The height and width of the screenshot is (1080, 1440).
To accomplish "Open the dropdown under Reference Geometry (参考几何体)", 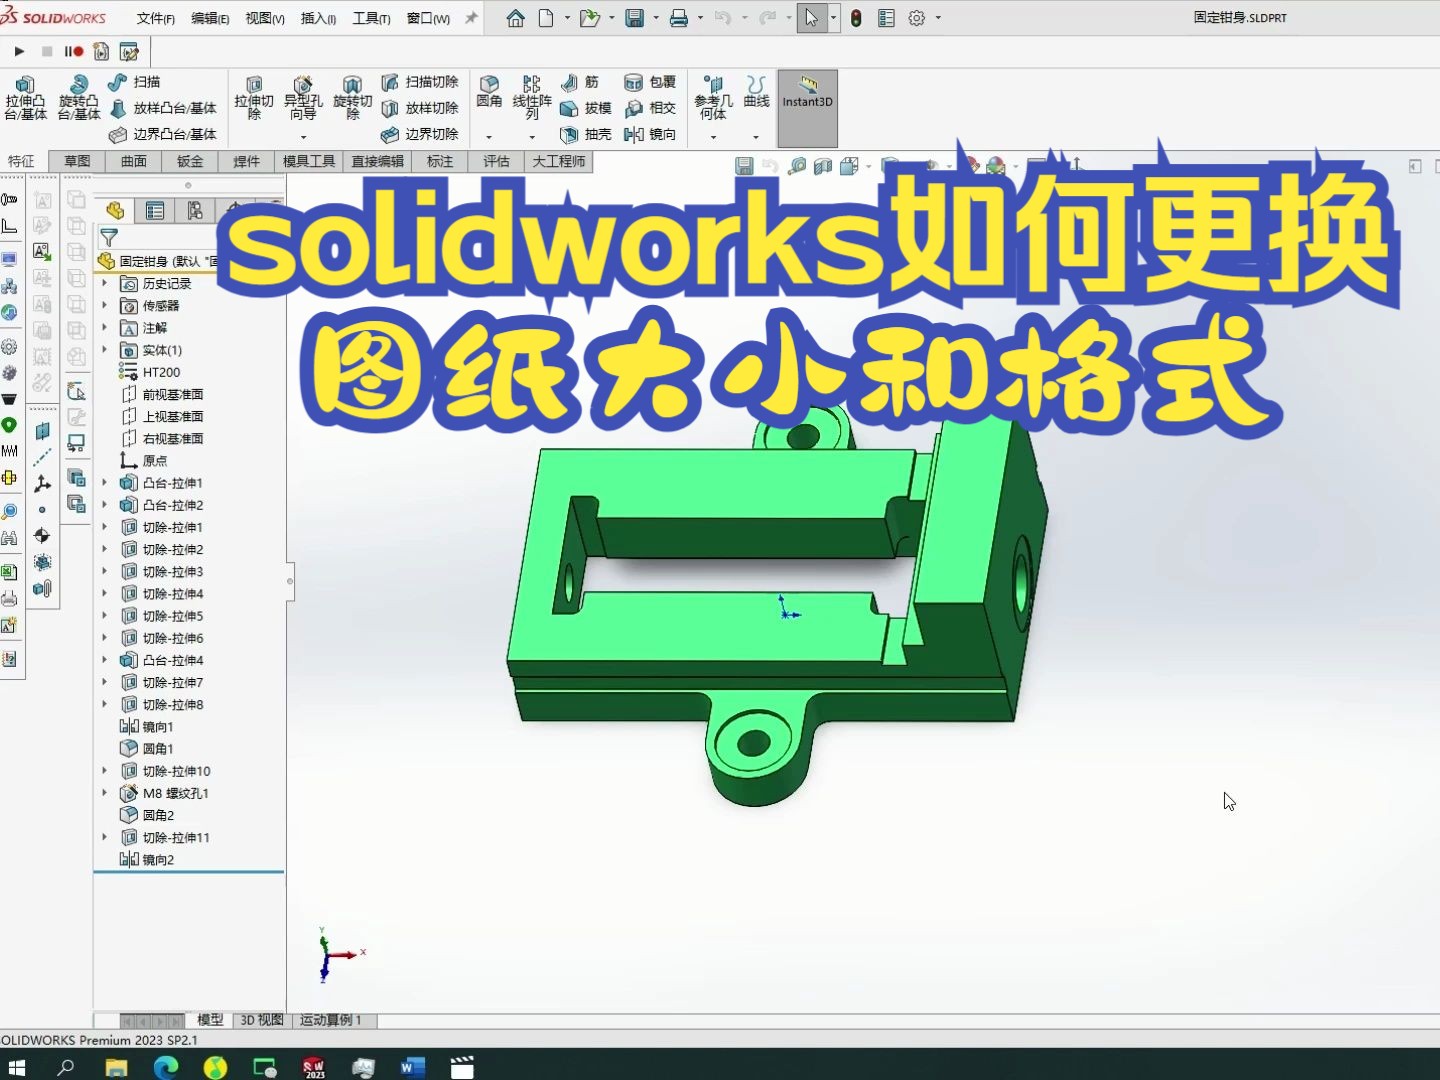I will click(713, 137).
